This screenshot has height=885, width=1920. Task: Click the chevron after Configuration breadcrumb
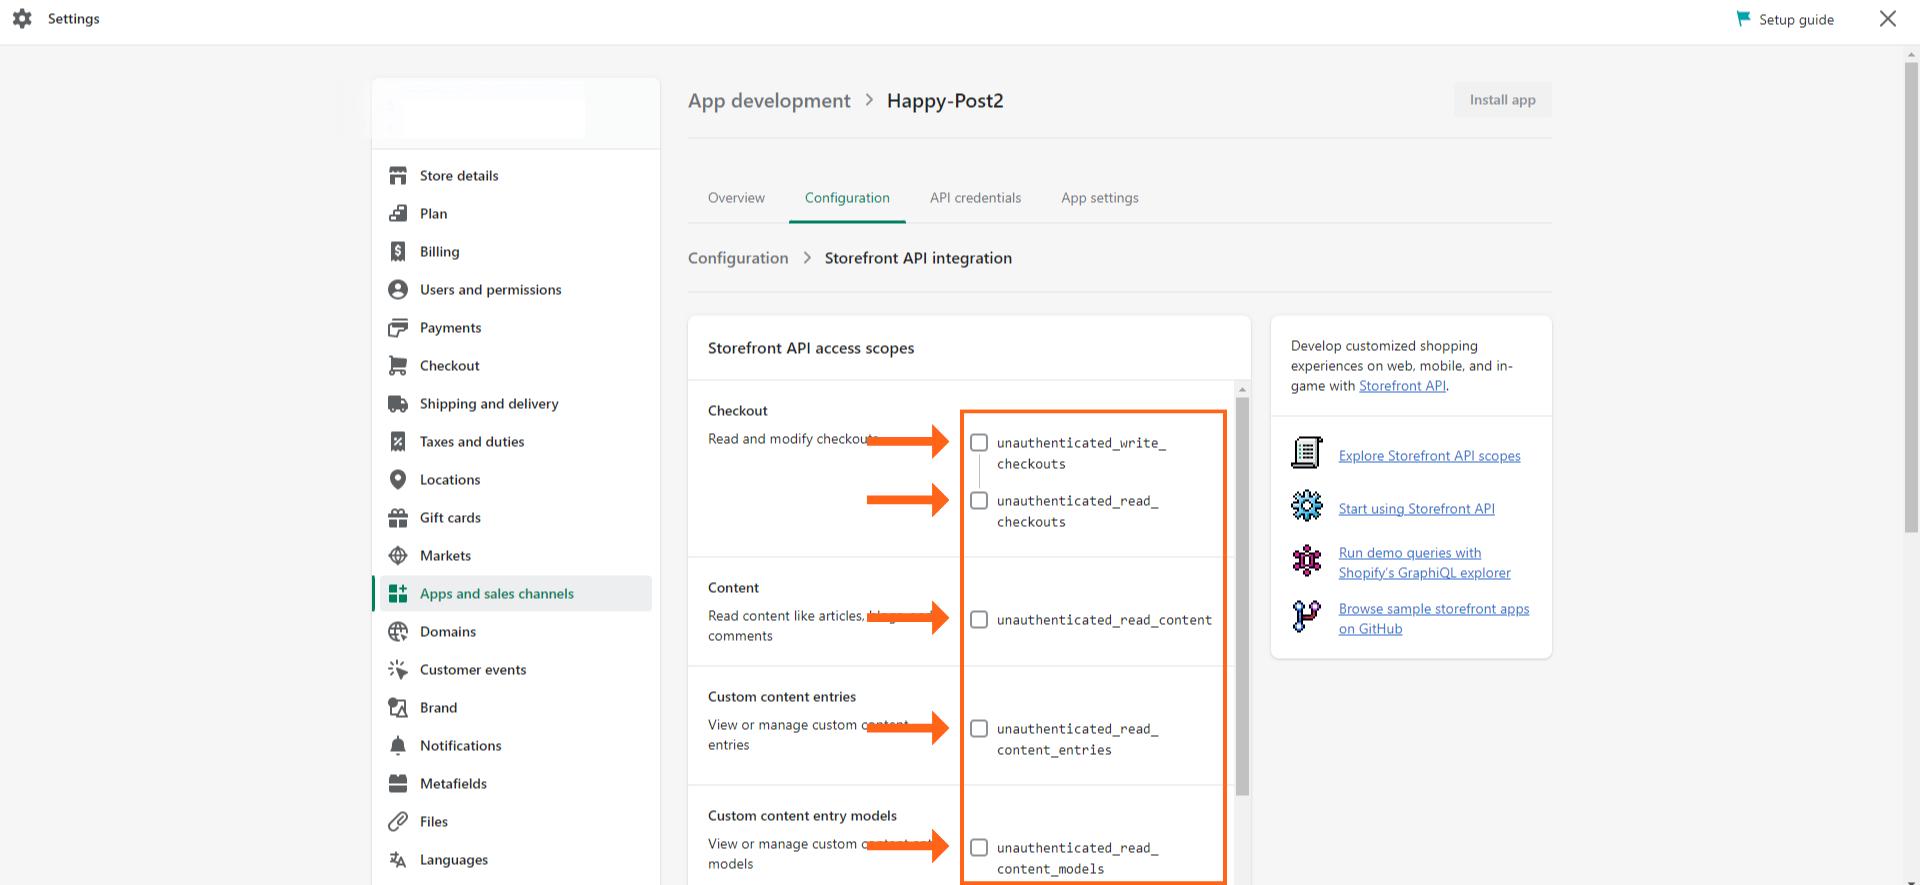pos(807,258)
